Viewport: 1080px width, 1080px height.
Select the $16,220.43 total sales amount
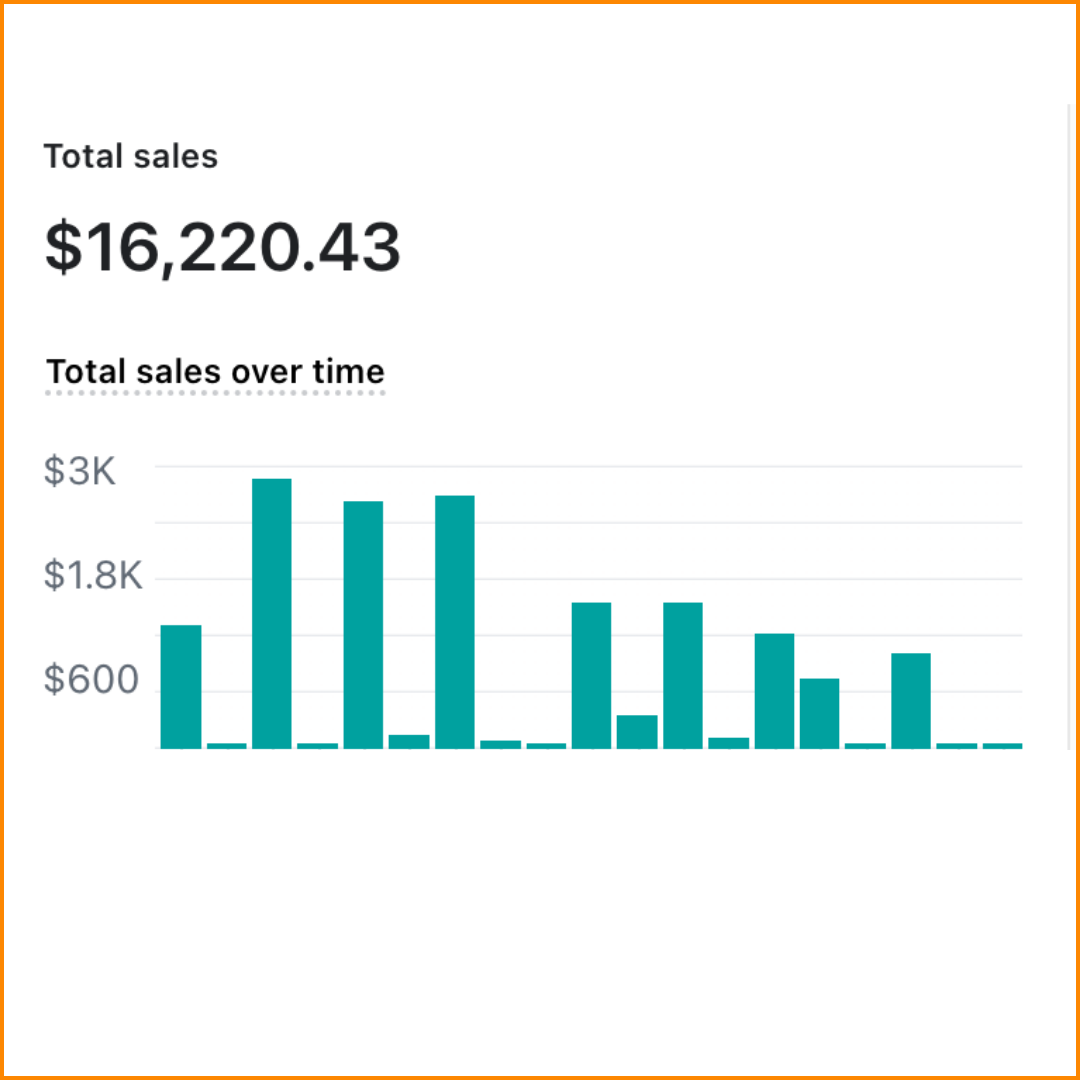[x=222, y=247]
